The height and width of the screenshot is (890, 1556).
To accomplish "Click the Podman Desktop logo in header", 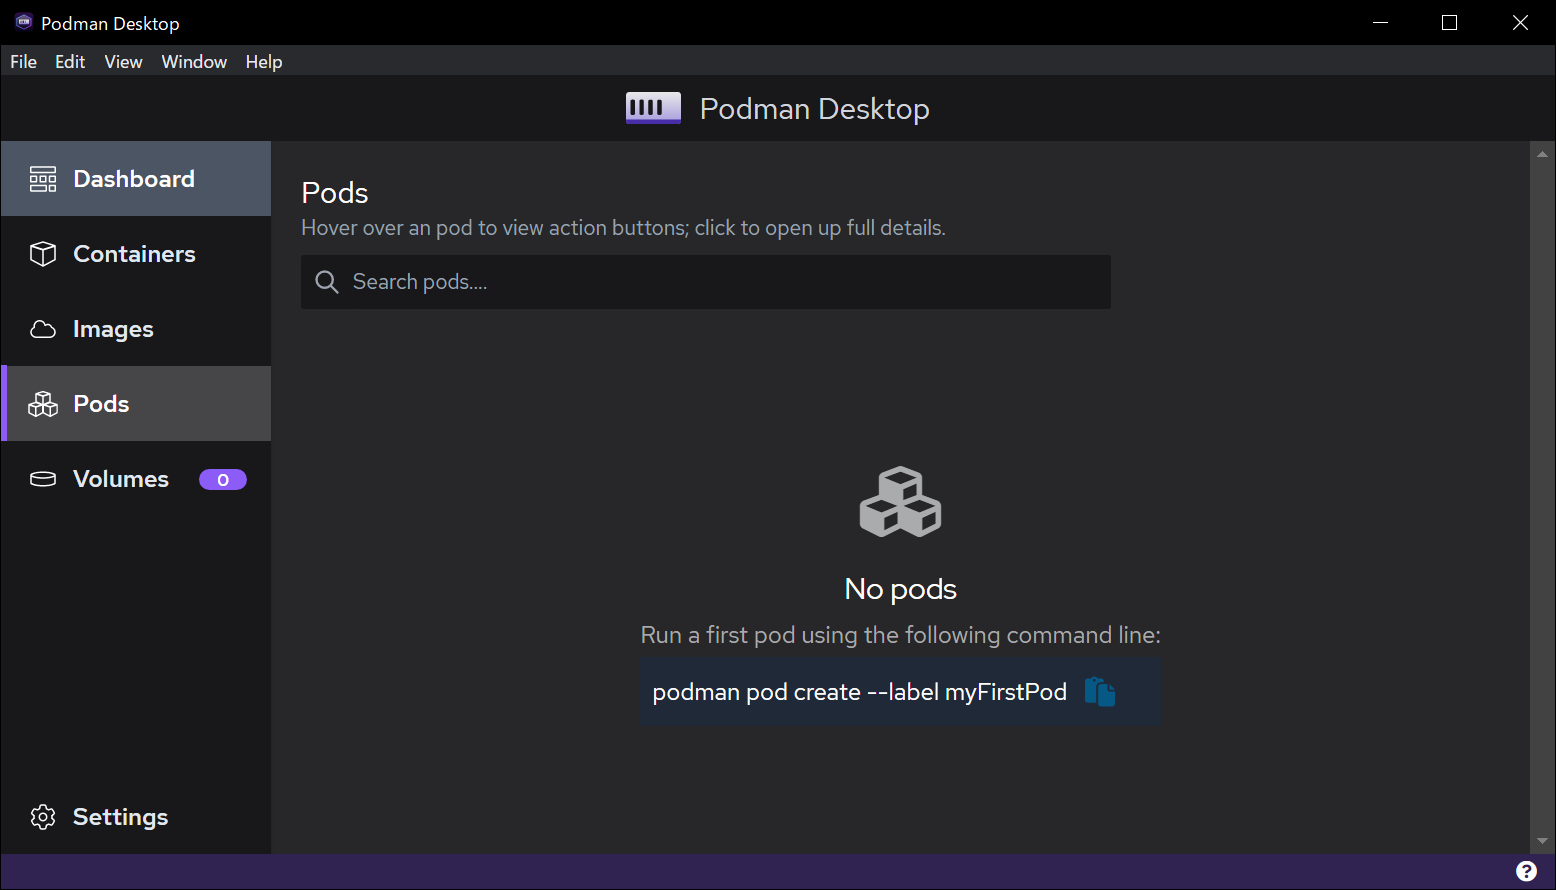I will click(653, 108).
